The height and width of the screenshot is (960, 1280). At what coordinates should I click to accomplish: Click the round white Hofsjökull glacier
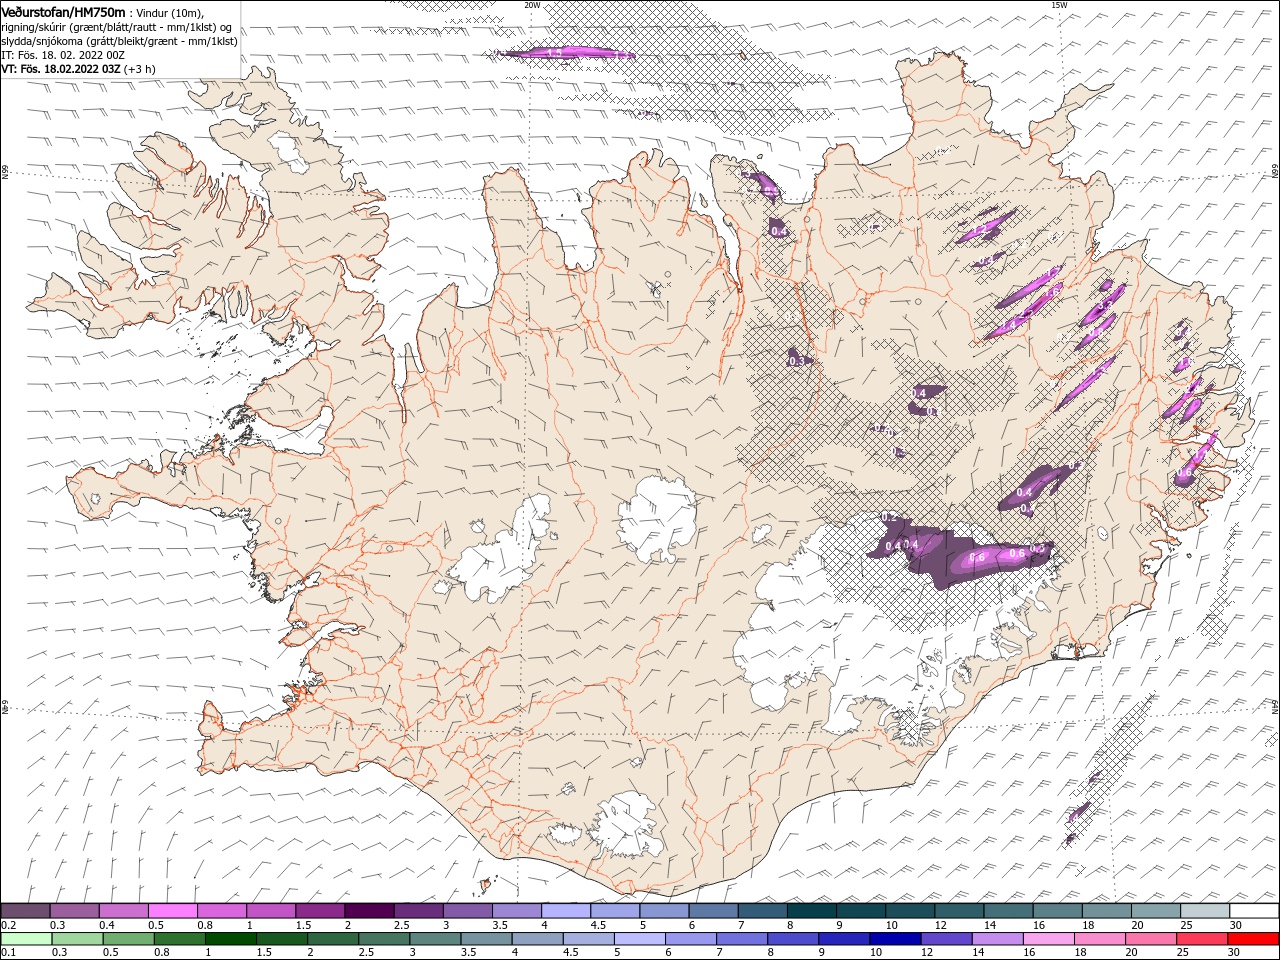click(657, 518)
